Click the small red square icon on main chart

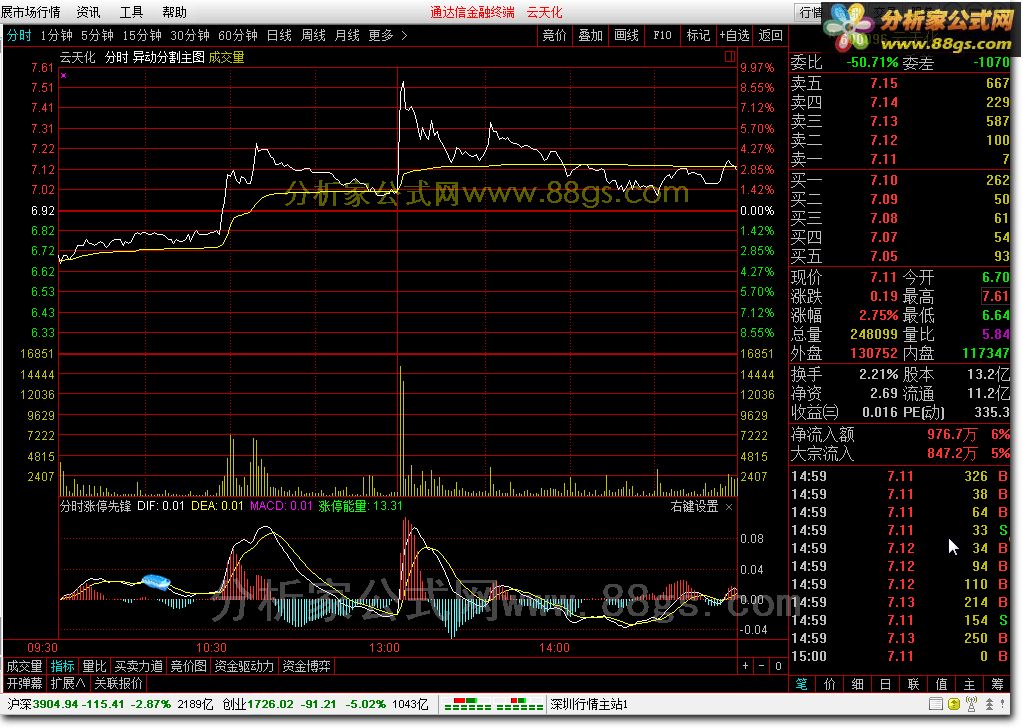pyautogui.click(x=729, y=57)
